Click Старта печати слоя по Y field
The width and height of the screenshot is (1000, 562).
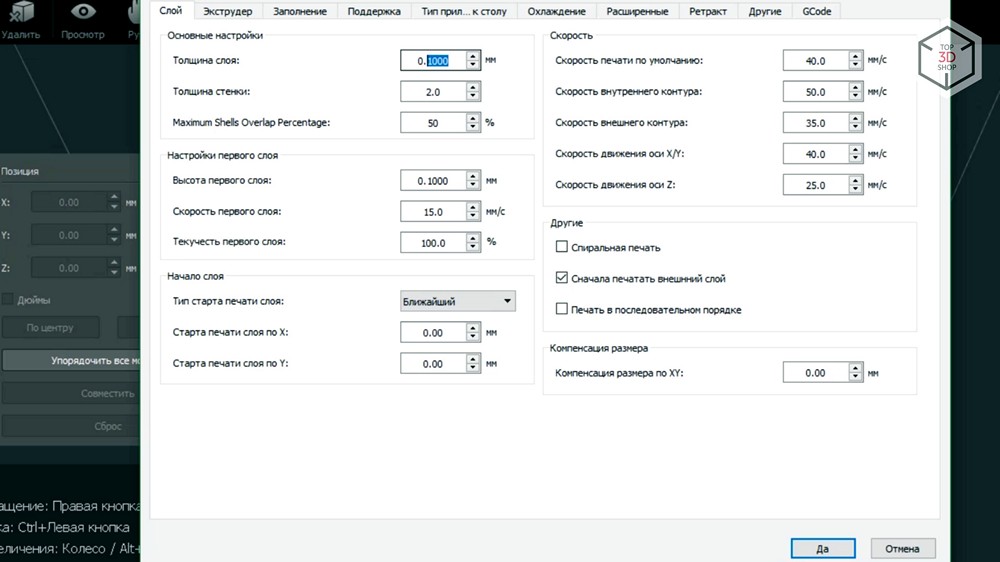[433, 364]
